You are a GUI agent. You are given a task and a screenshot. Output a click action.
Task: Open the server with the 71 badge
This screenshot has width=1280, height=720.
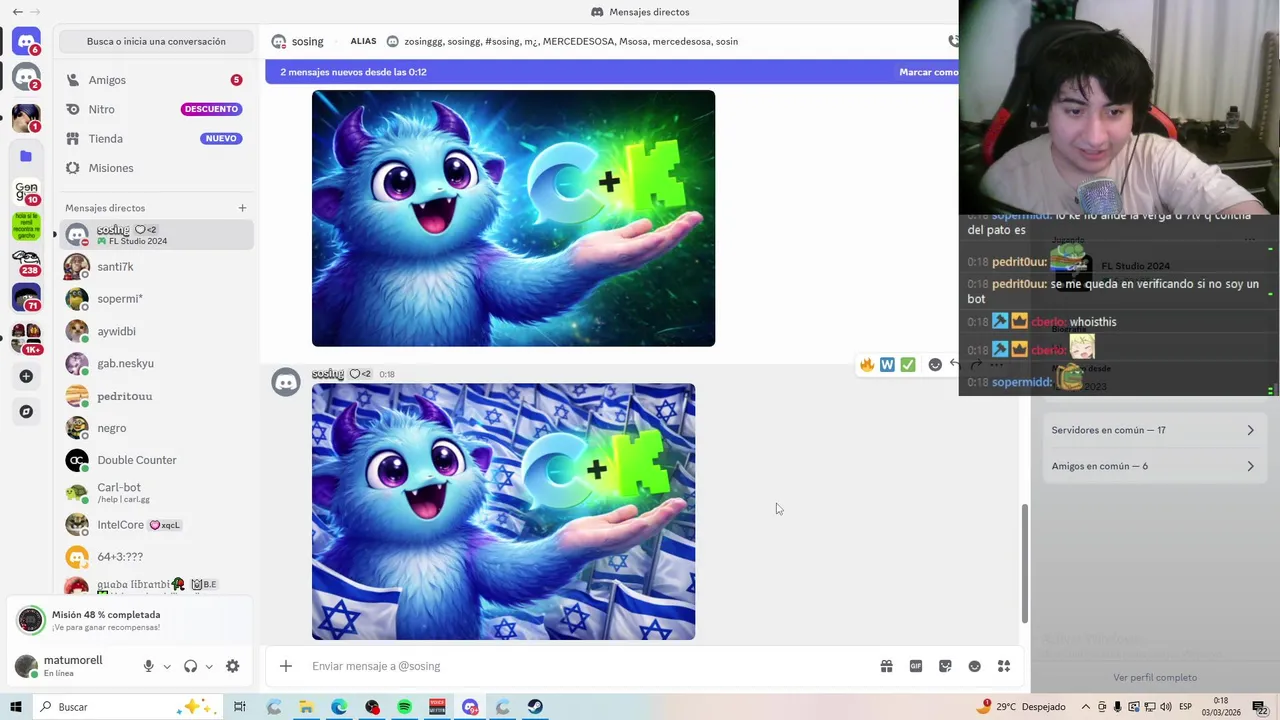[26, 297]
